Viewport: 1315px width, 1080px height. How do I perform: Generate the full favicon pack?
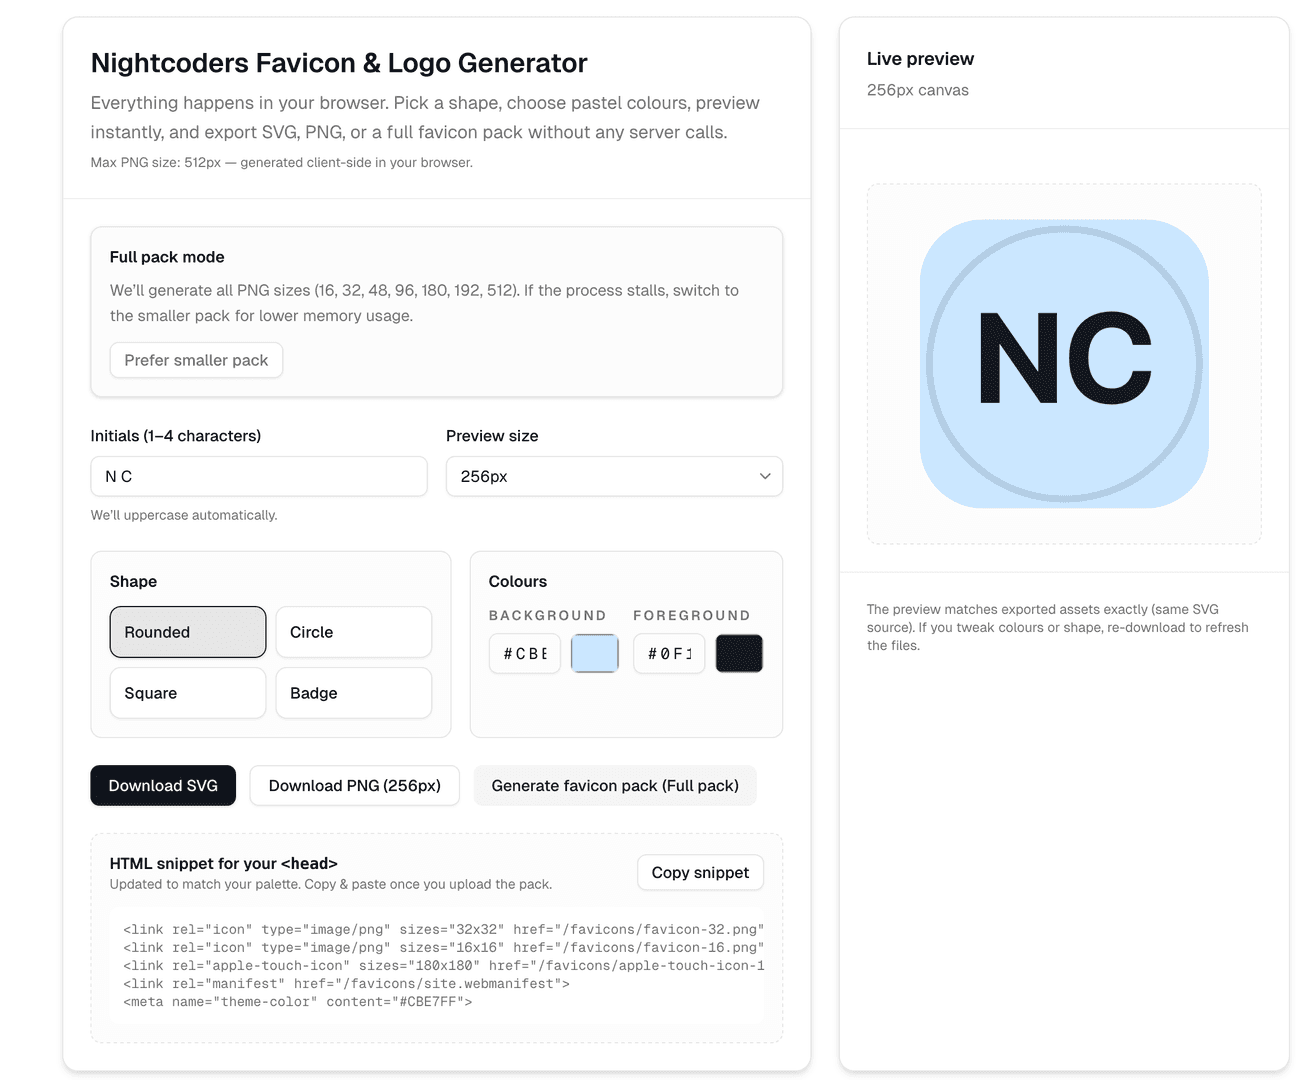tap(614, 785)
